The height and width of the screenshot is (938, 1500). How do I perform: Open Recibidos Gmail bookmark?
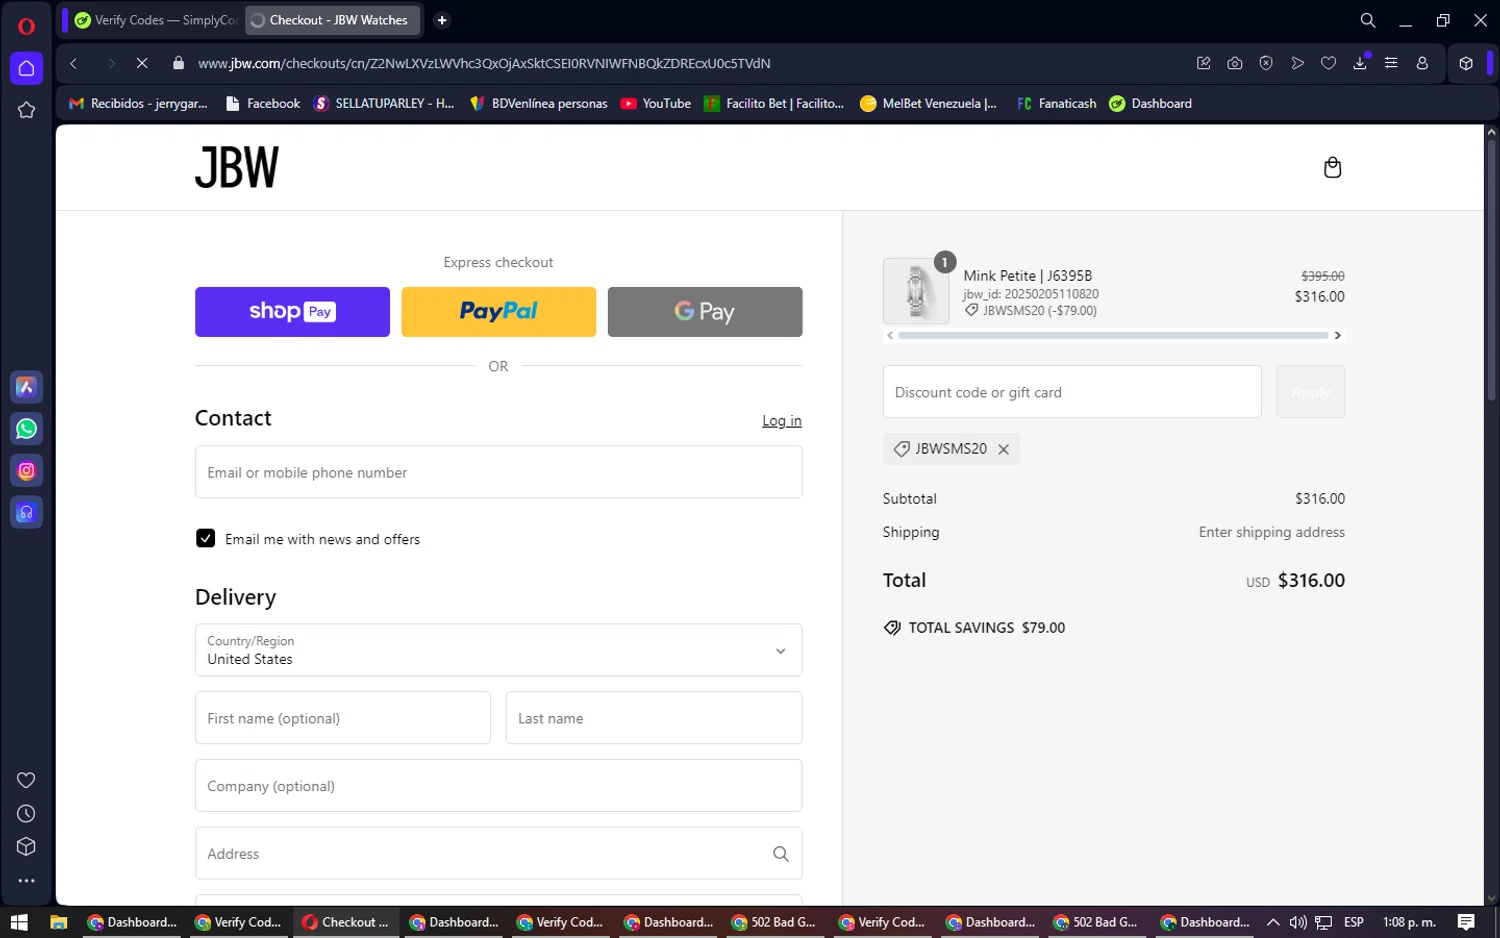click(138, 103)
